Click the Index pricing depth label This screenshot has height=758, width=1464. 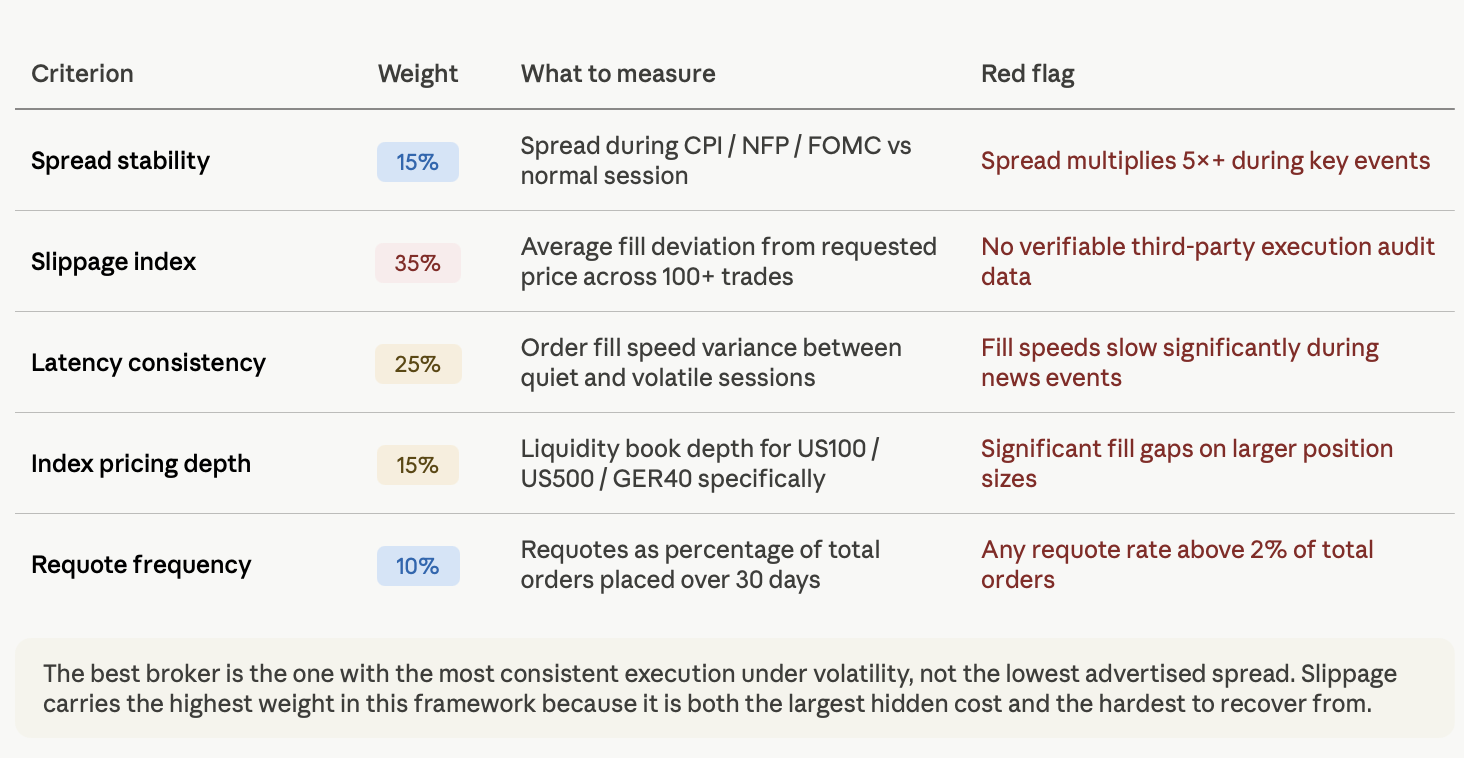tap(141, 464)
